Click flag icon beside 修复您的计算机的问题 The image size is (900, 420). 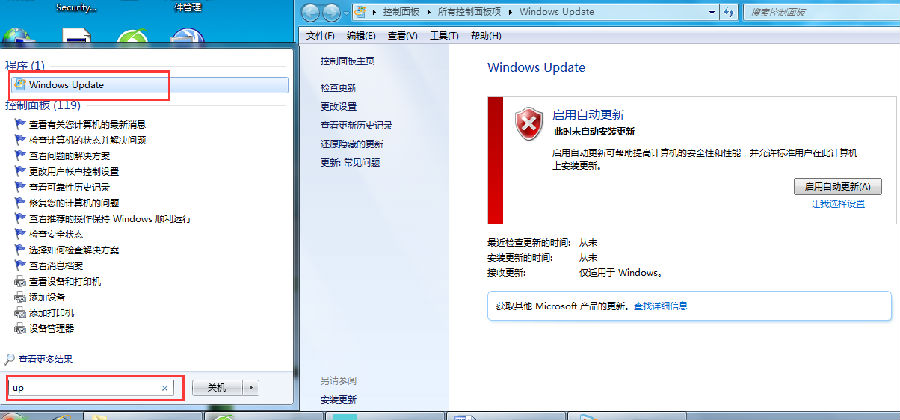pos(20,203)
